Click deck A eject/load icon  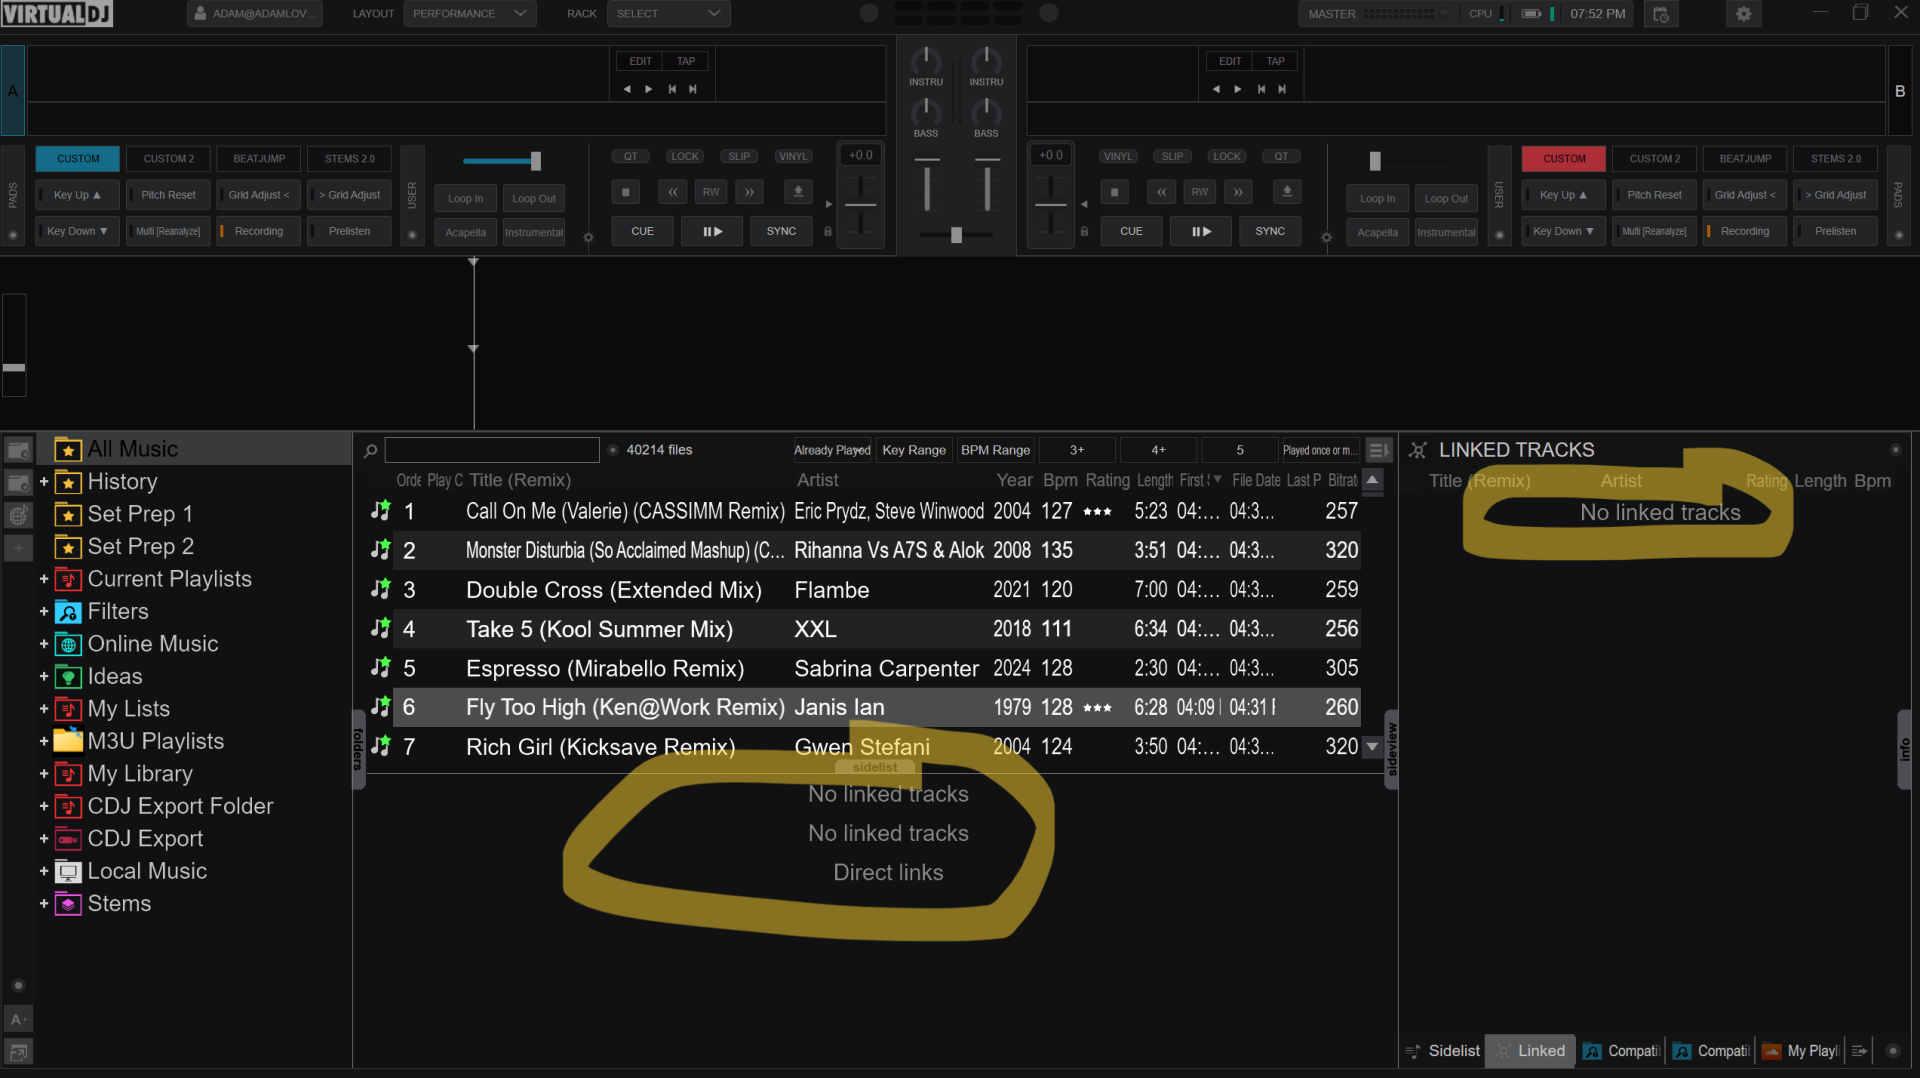[798, 192]
